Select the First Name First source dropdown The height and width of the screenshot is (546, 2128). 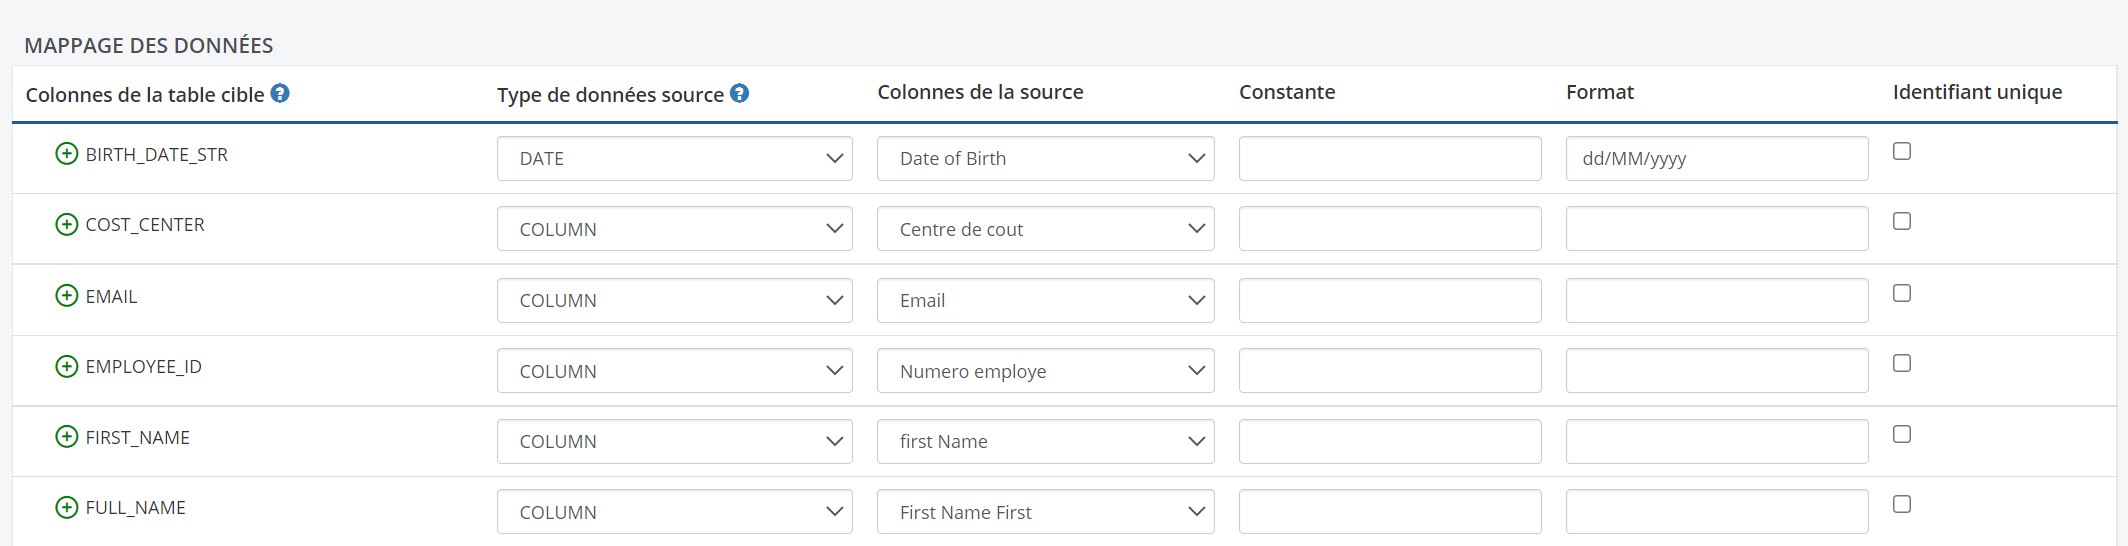click(1045, 512)
